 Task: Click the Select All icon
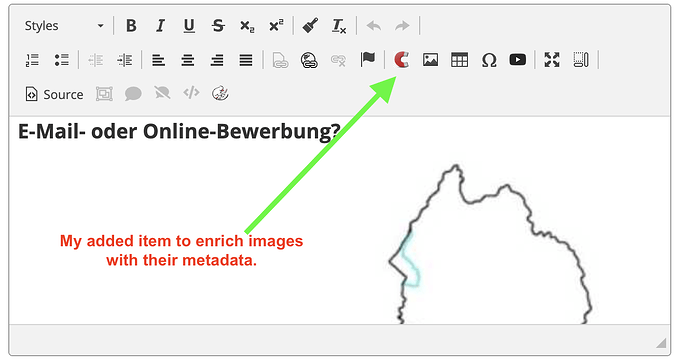(x=104, y=94)
